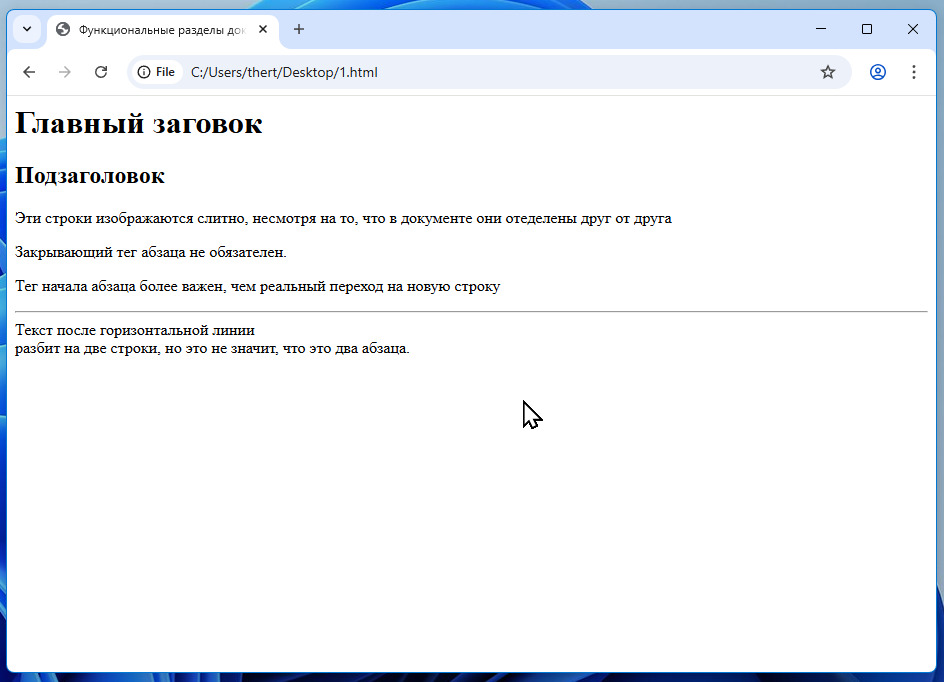The height and width of the screenshot is (682, 944).
Task: Open a new tab with the plus button
Action: pyautogui.click(x=299, y=29)
